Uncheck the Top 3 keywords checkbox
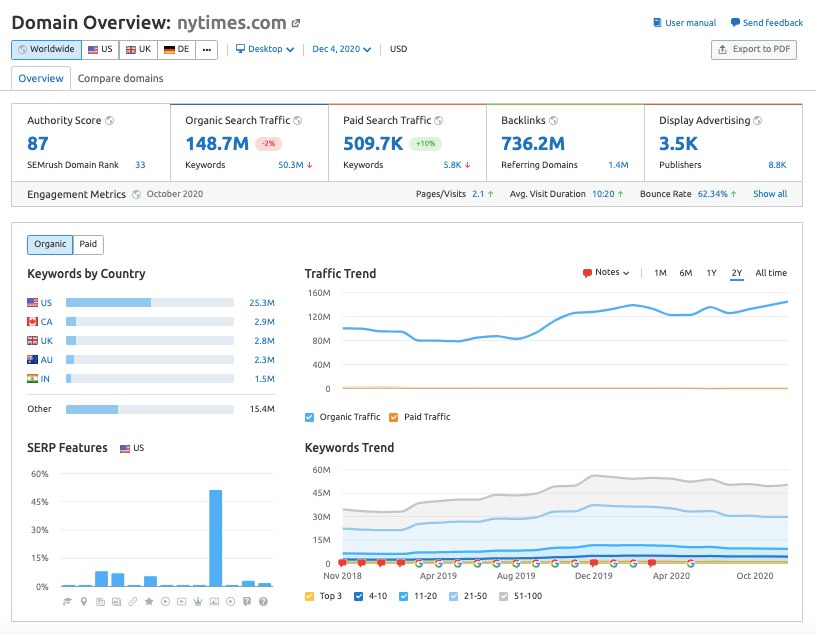This screenshot has width=816, height=635. tap(310, 596)
